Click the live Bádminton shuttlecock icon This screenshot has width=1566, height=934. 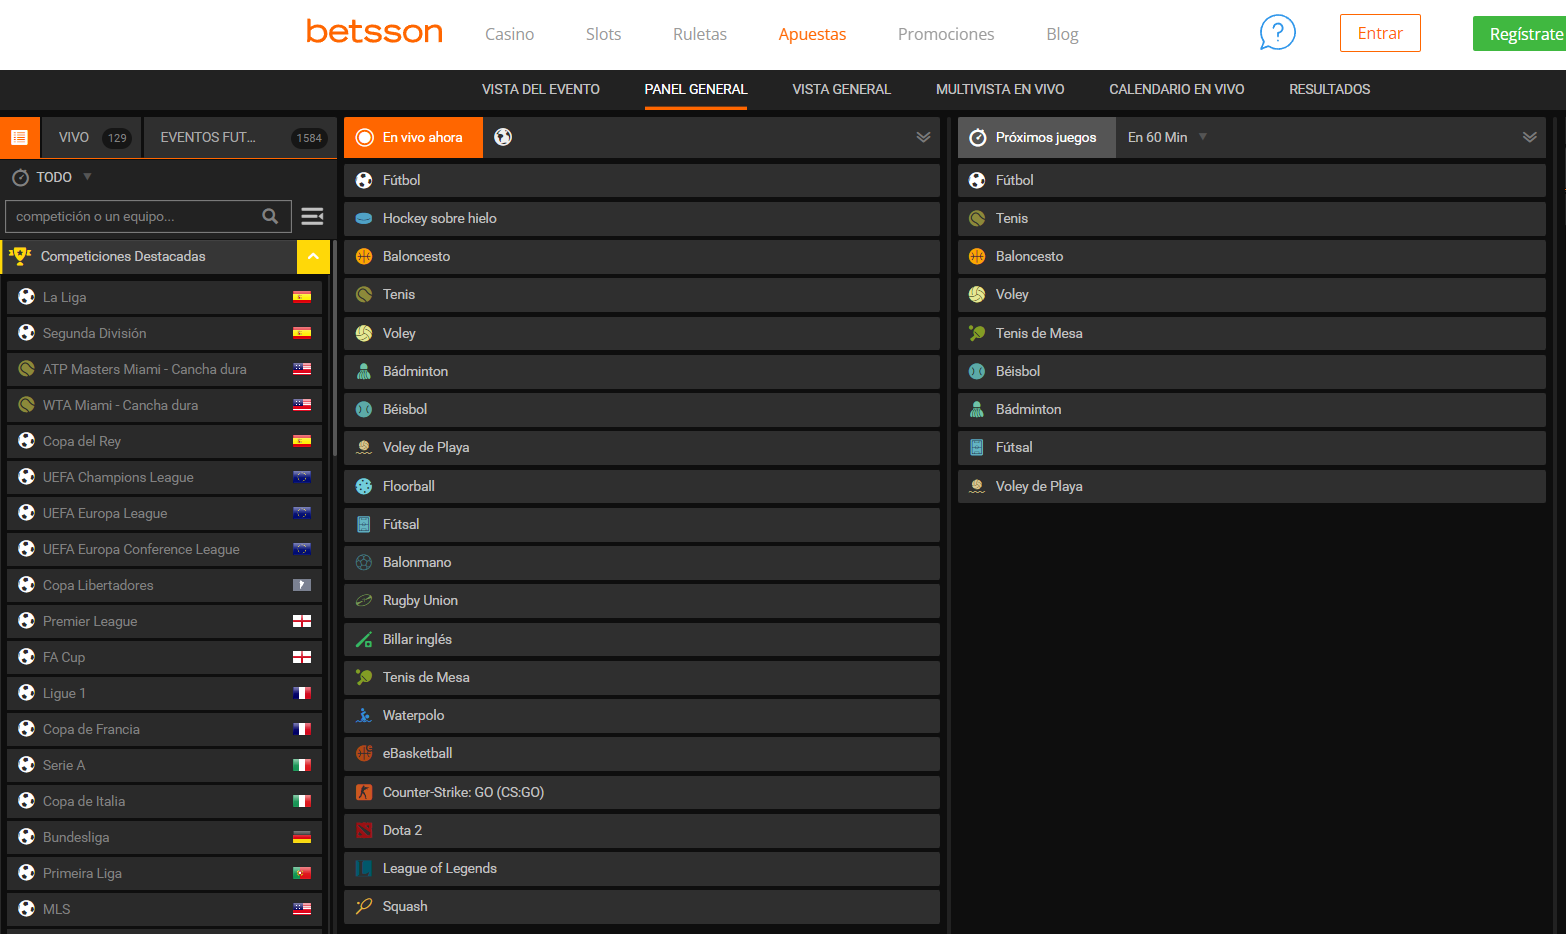[x=364, y=371]
